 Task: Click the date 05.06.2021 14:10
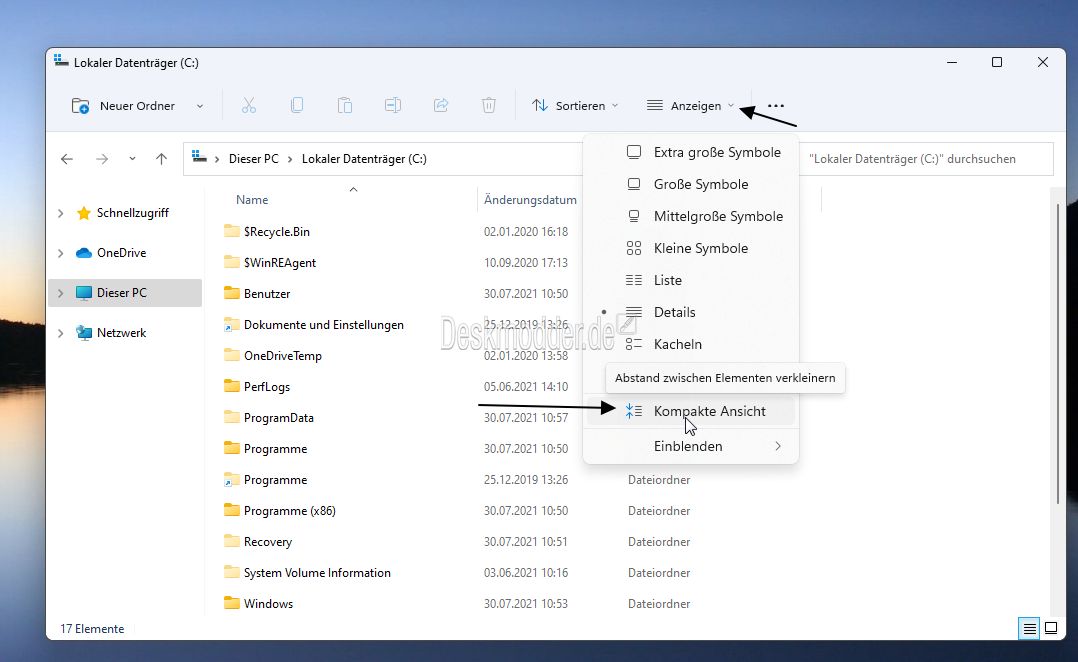click(x=526, y=386)
